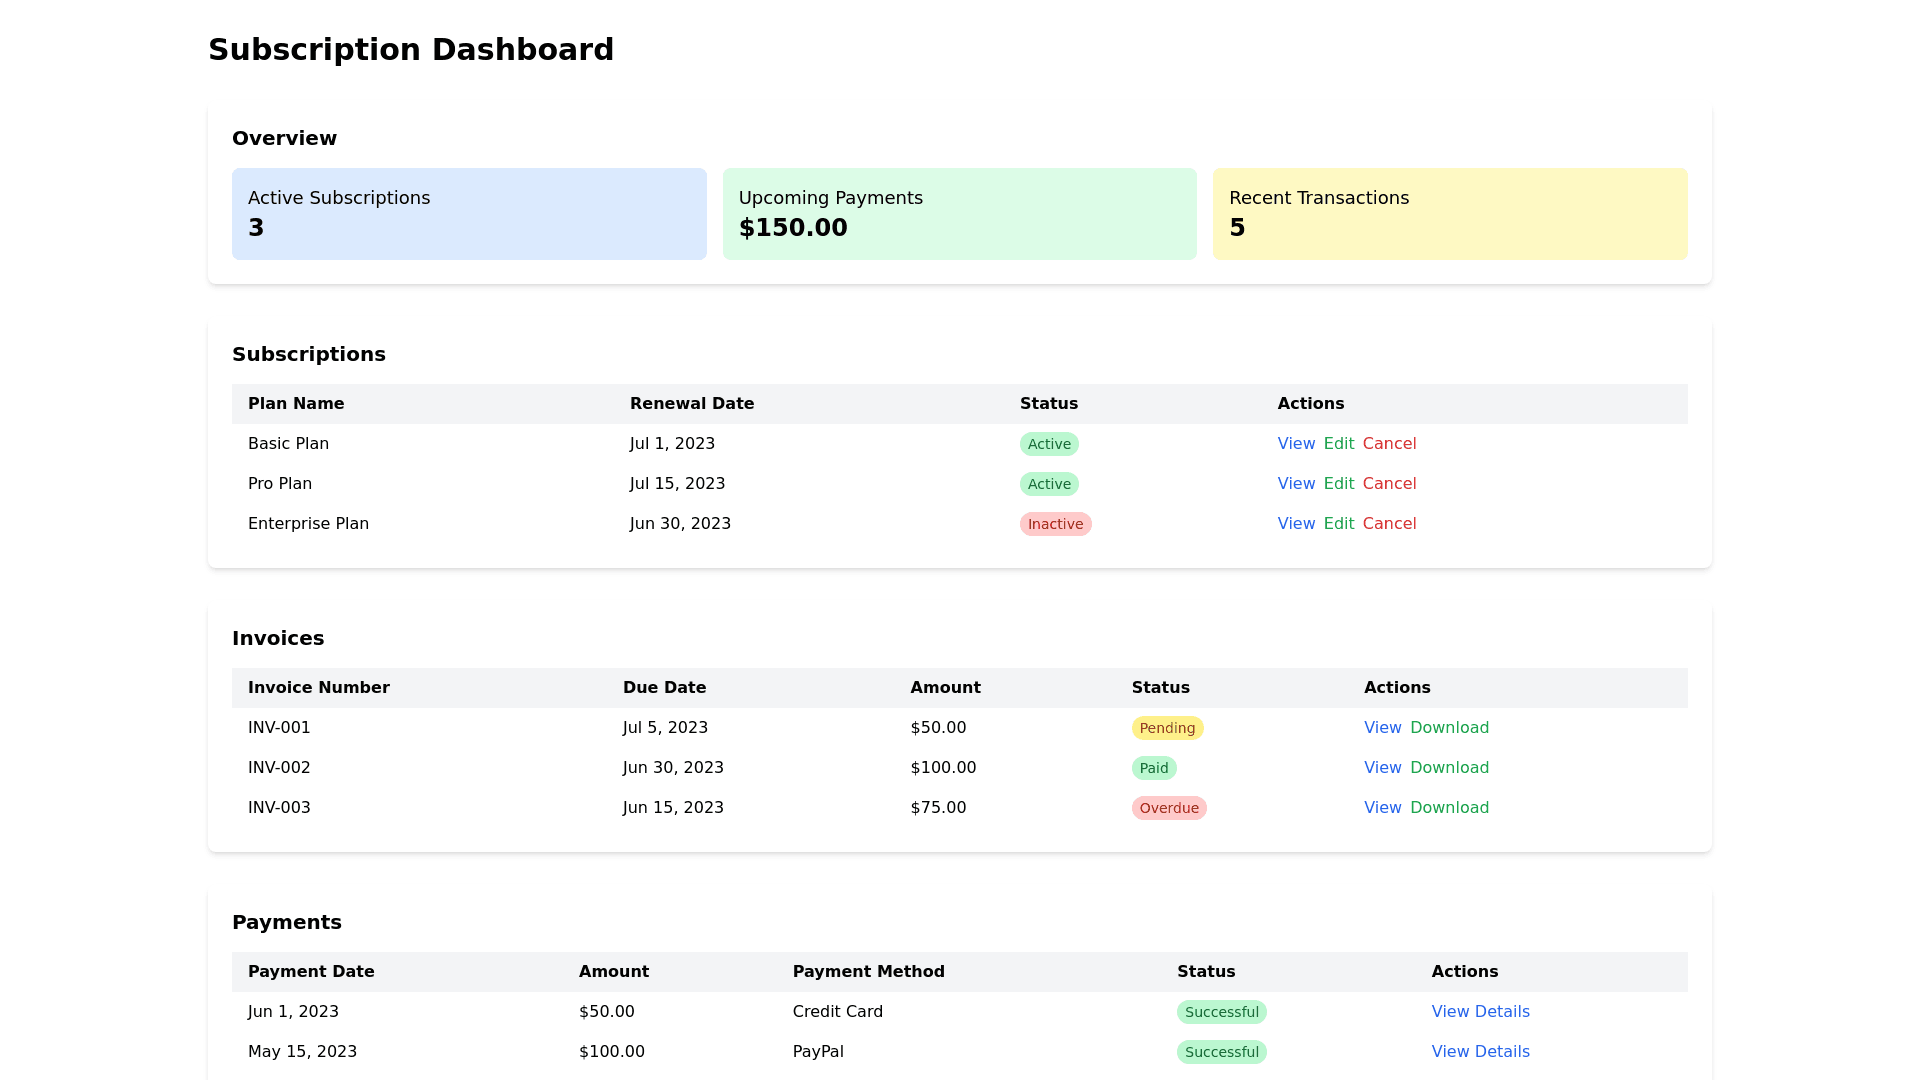
Task: Cancel the Basic Plan subscription
Action: coord(1389,444)
